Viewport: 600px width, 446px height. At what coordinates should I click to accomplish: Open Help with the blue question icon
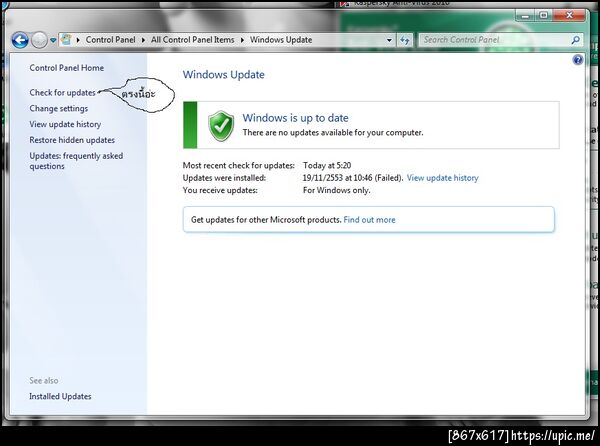[578, 60]
